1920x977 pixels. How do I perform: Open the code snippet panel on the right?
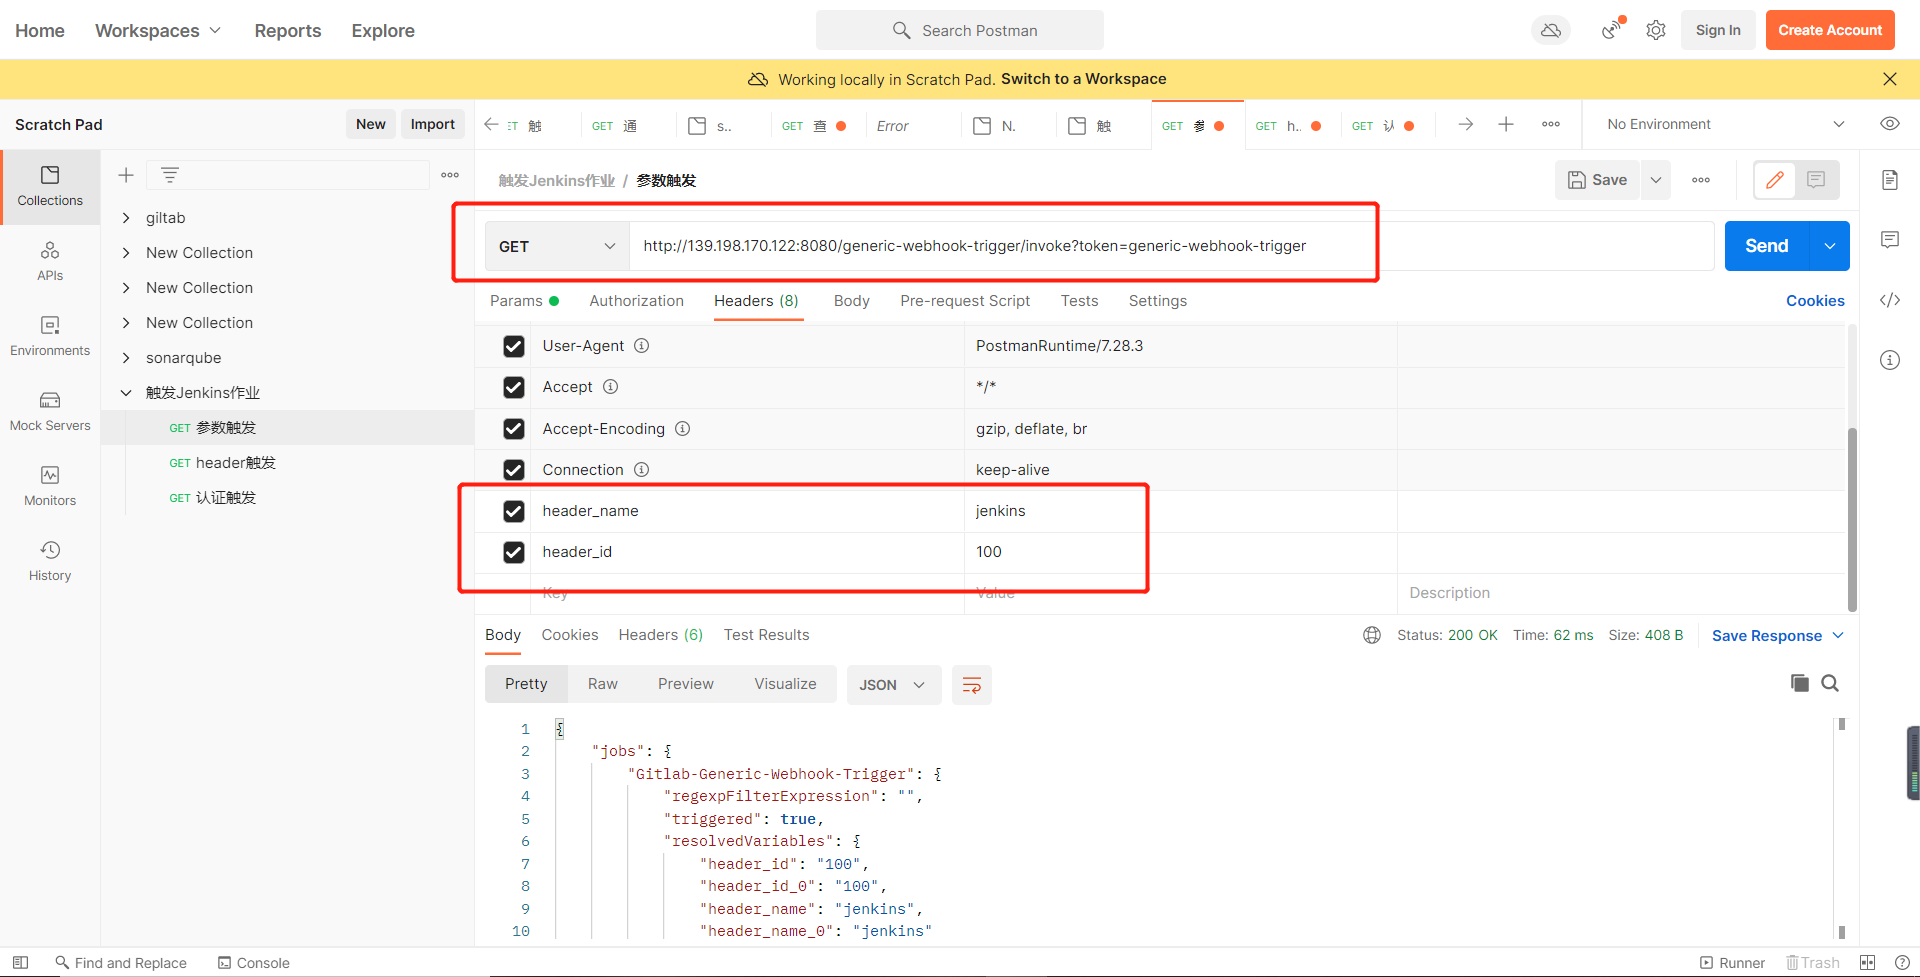(x=1890, y=300)
